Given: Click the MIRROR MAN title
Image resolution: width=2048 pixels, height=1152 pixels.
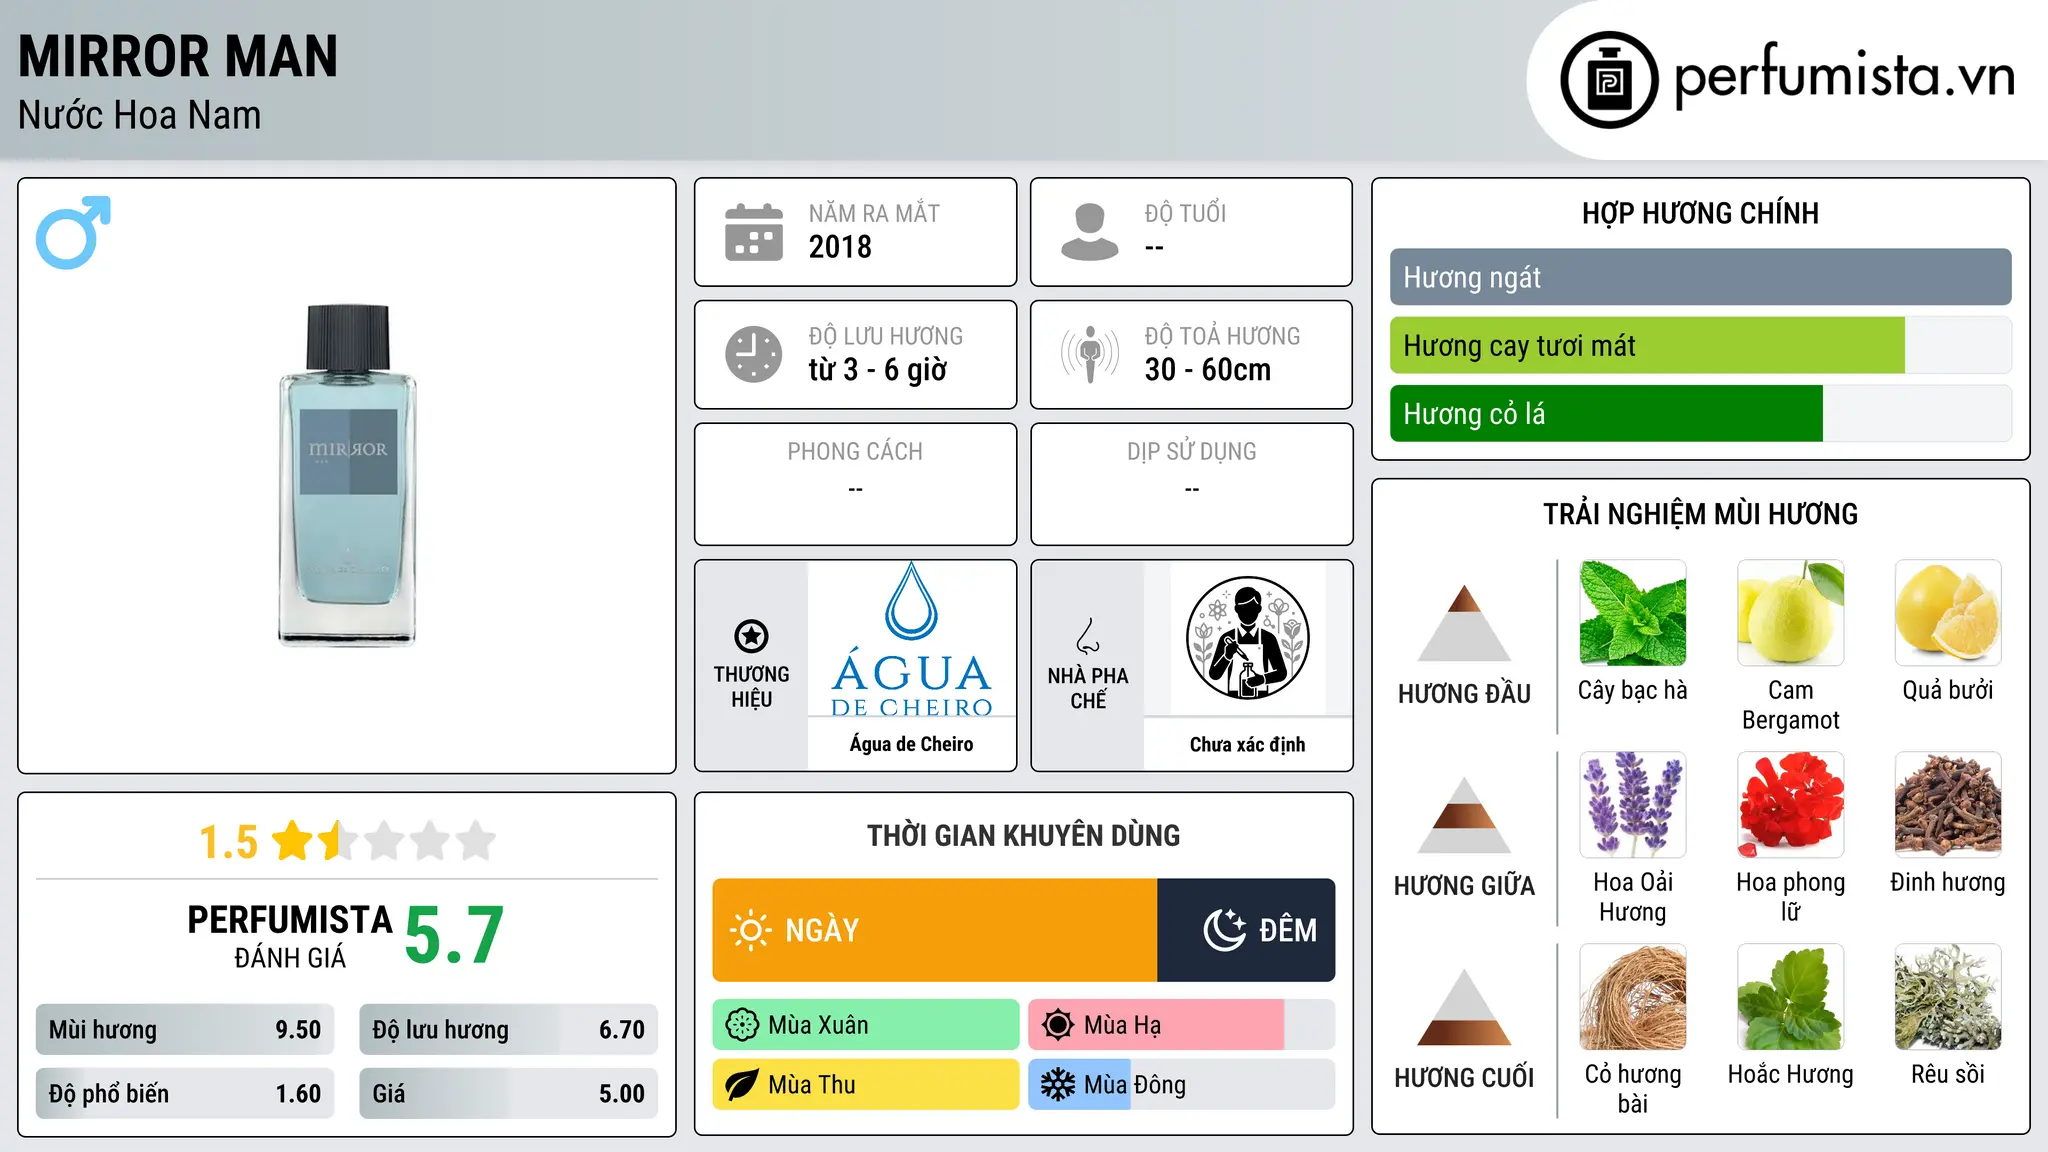Looking at the screenshot, I should click(x=178, y=57).
